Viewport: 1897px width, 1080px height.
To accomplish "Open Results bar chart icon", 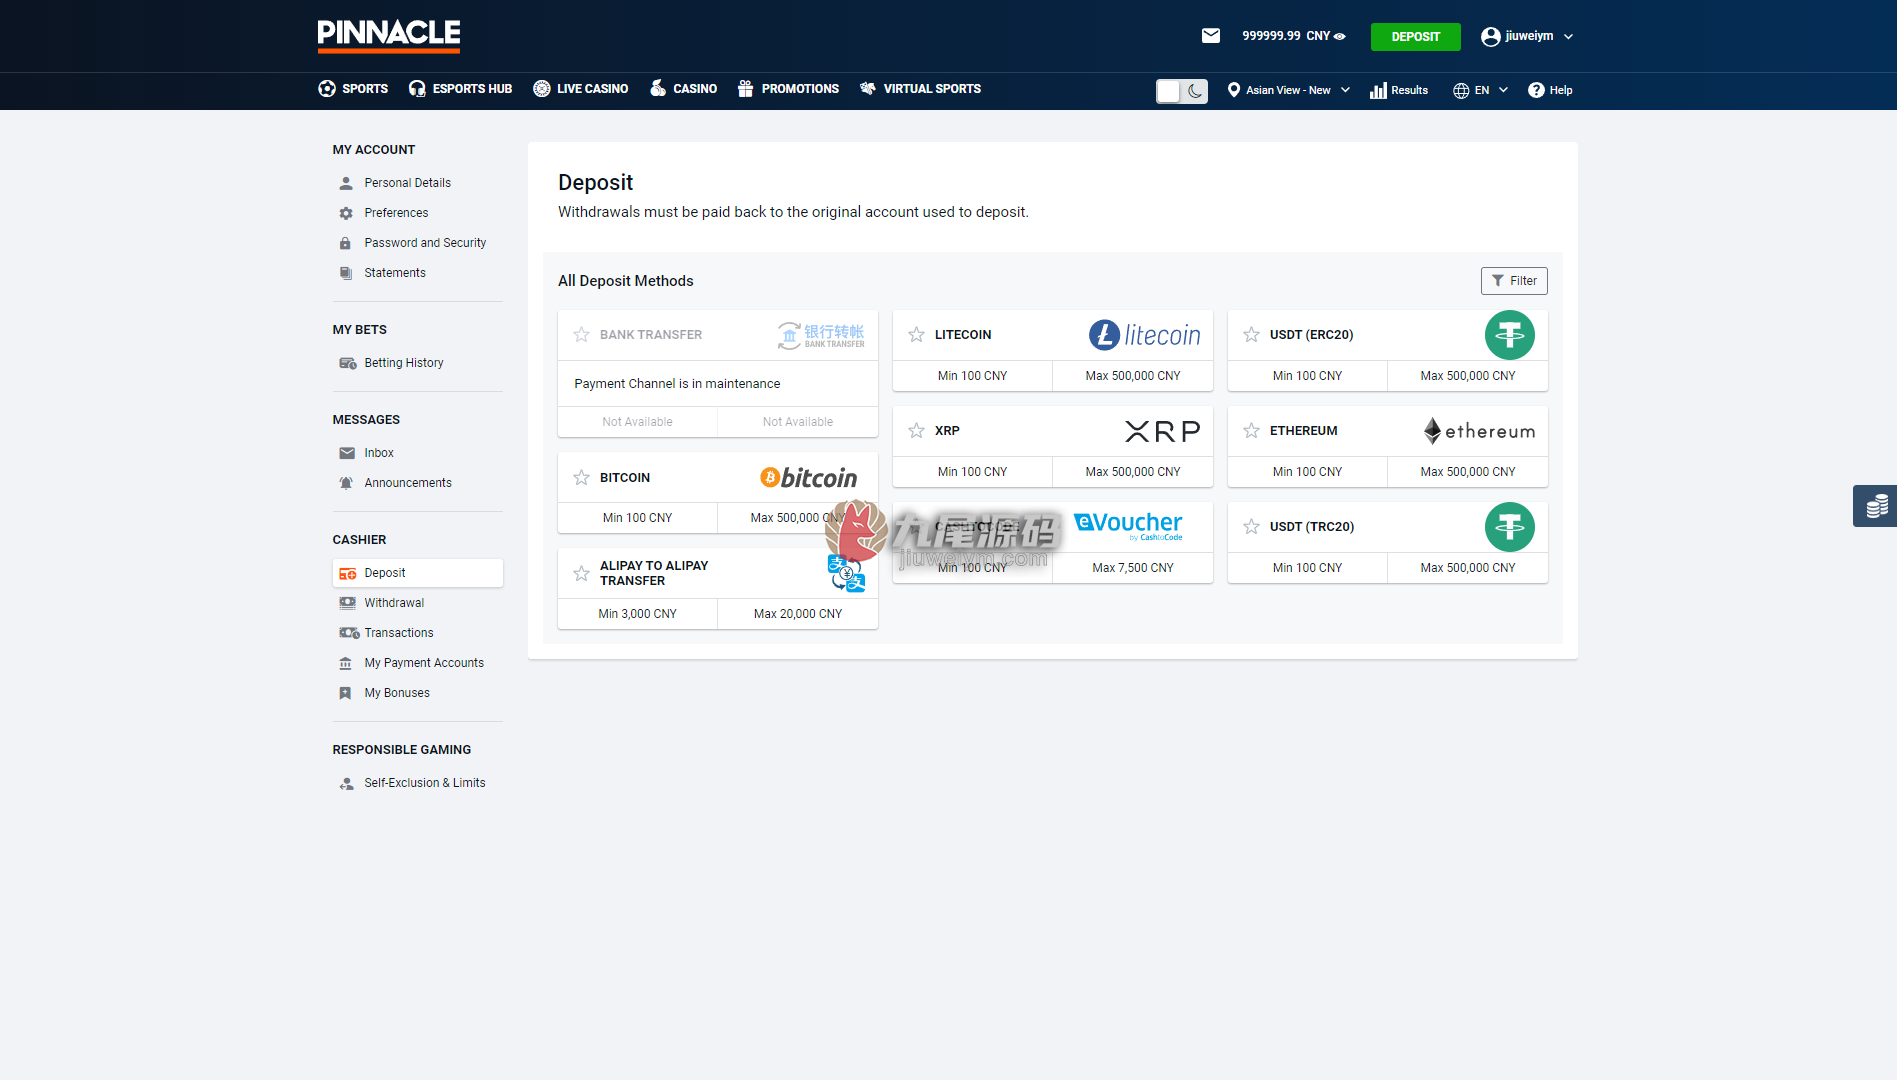I will tap(1378, 90).
